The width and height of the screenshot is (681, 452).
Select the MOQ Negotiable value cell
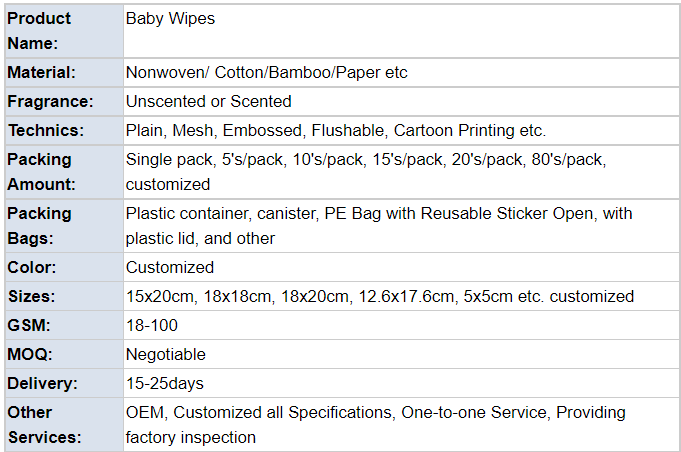(x=166, y=354)
